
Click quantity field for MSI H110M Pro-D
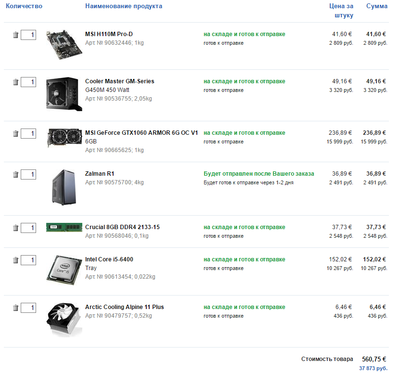coord(28,35)
